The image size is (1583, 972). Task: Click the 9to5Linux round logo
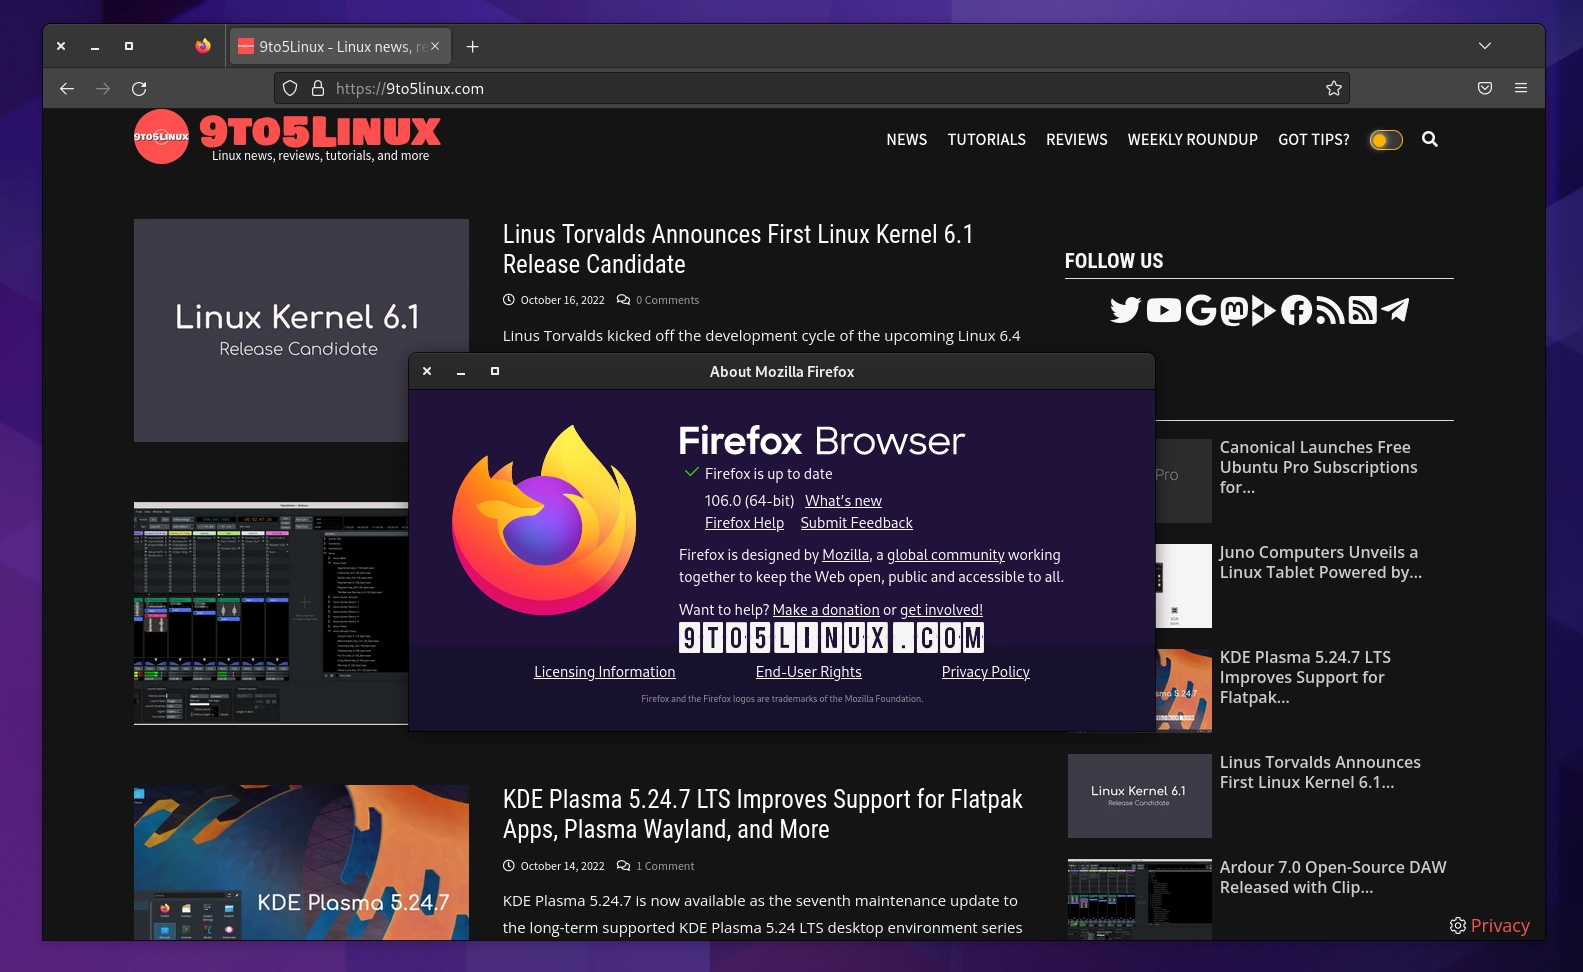tap(161, 136)
